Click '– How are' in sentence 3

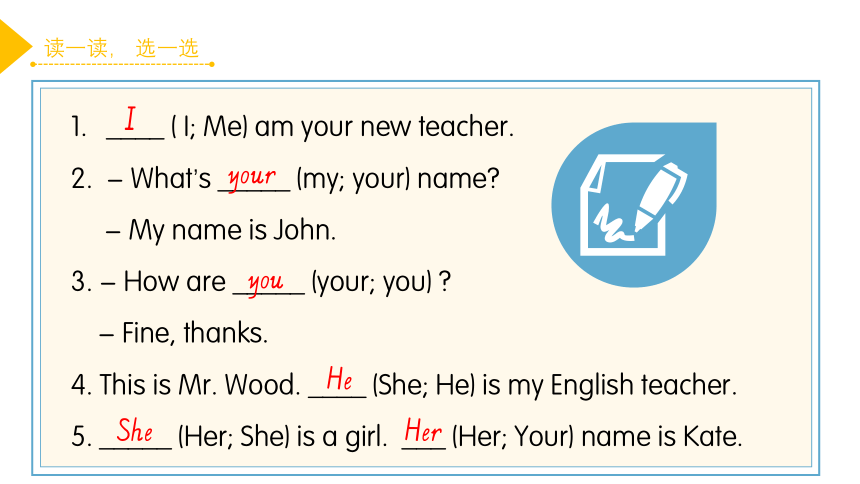tap(163, 282)
